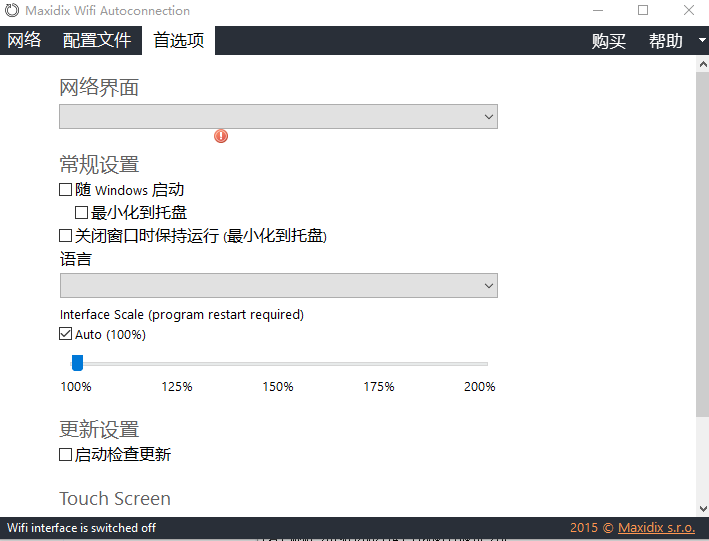This screenshot has width=709, height=541.
Task: Uncheck the Auto (100%) scale checkbox
Action: tap(66, 335)
